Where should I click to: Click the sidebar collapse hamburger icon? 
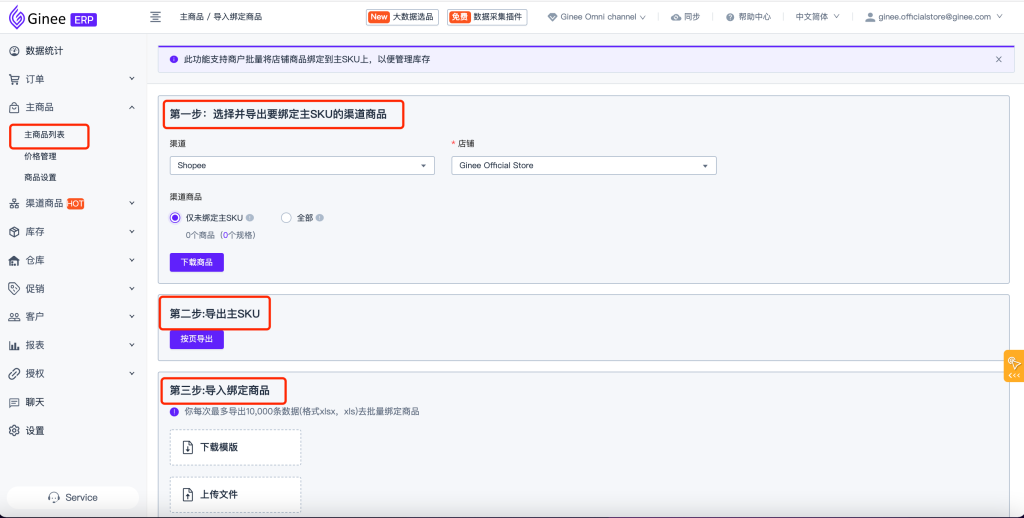pos(155,17)
